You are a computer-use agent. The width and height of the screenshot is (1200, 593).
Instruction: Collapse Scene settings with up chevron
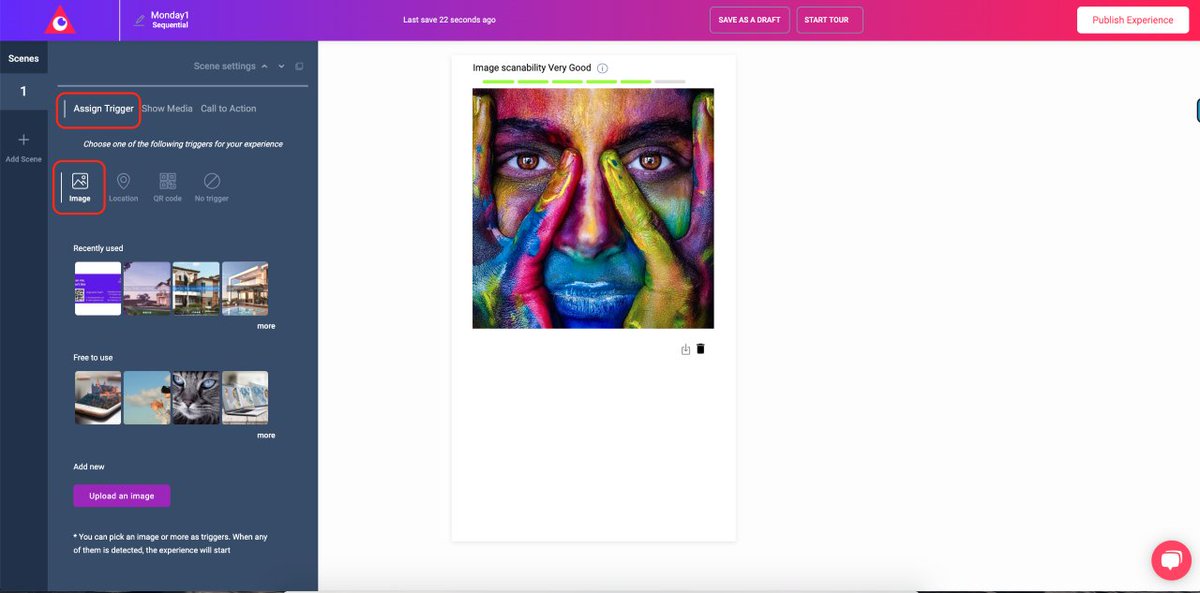tap(264, 66)
